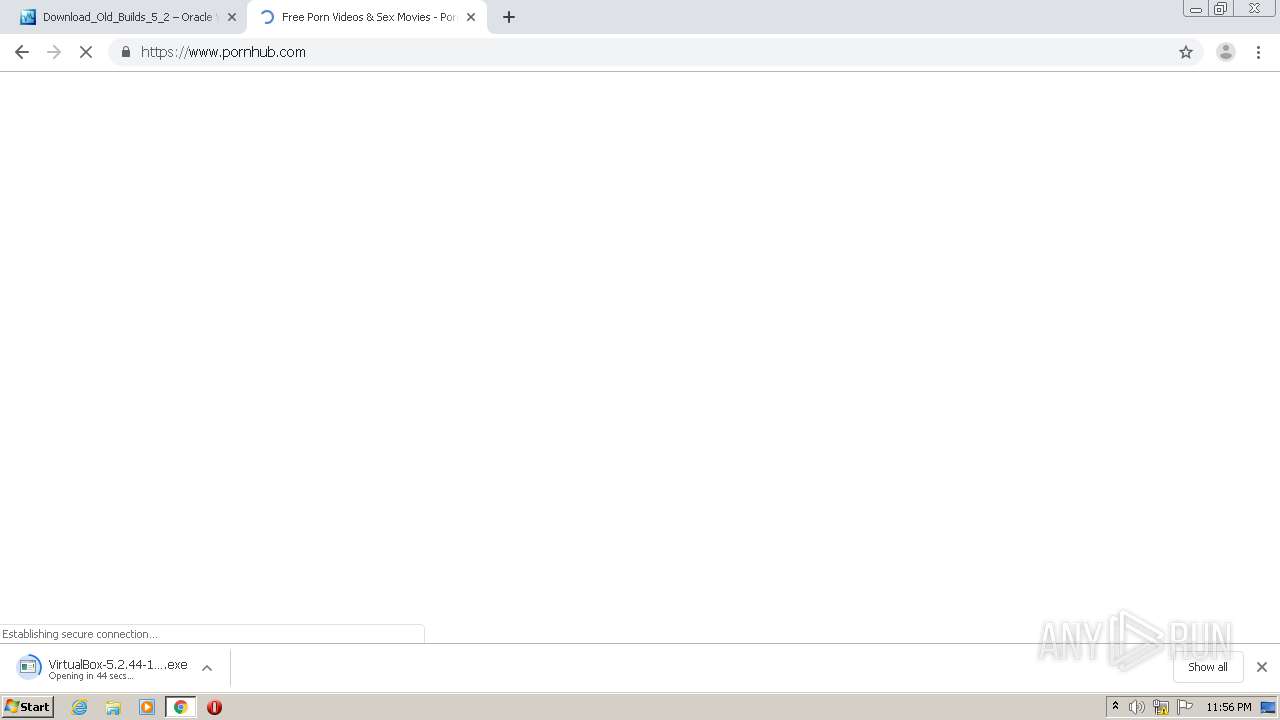Click the 11:56 PM taskbar clock

(x=1228, y=707)
